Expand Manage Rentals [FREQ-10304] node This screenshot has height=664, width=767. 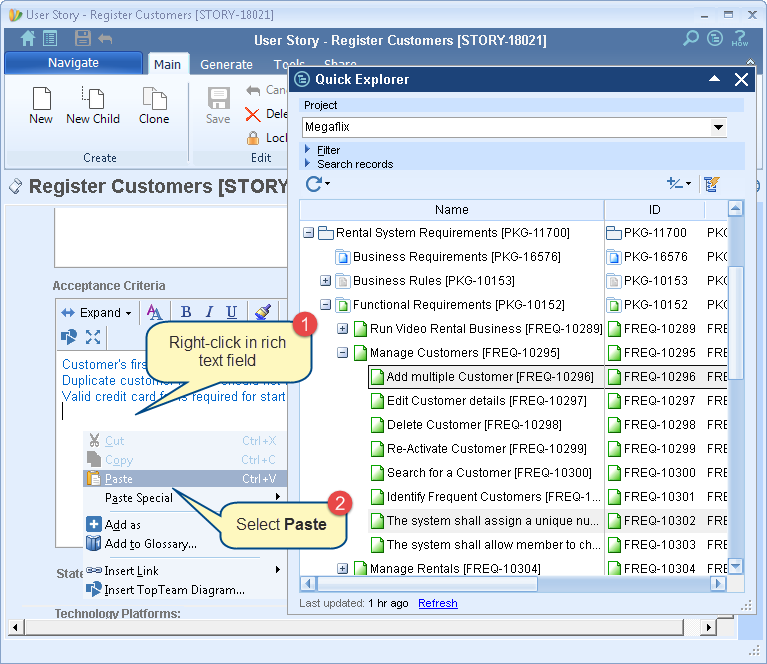(x=342, y=569)
